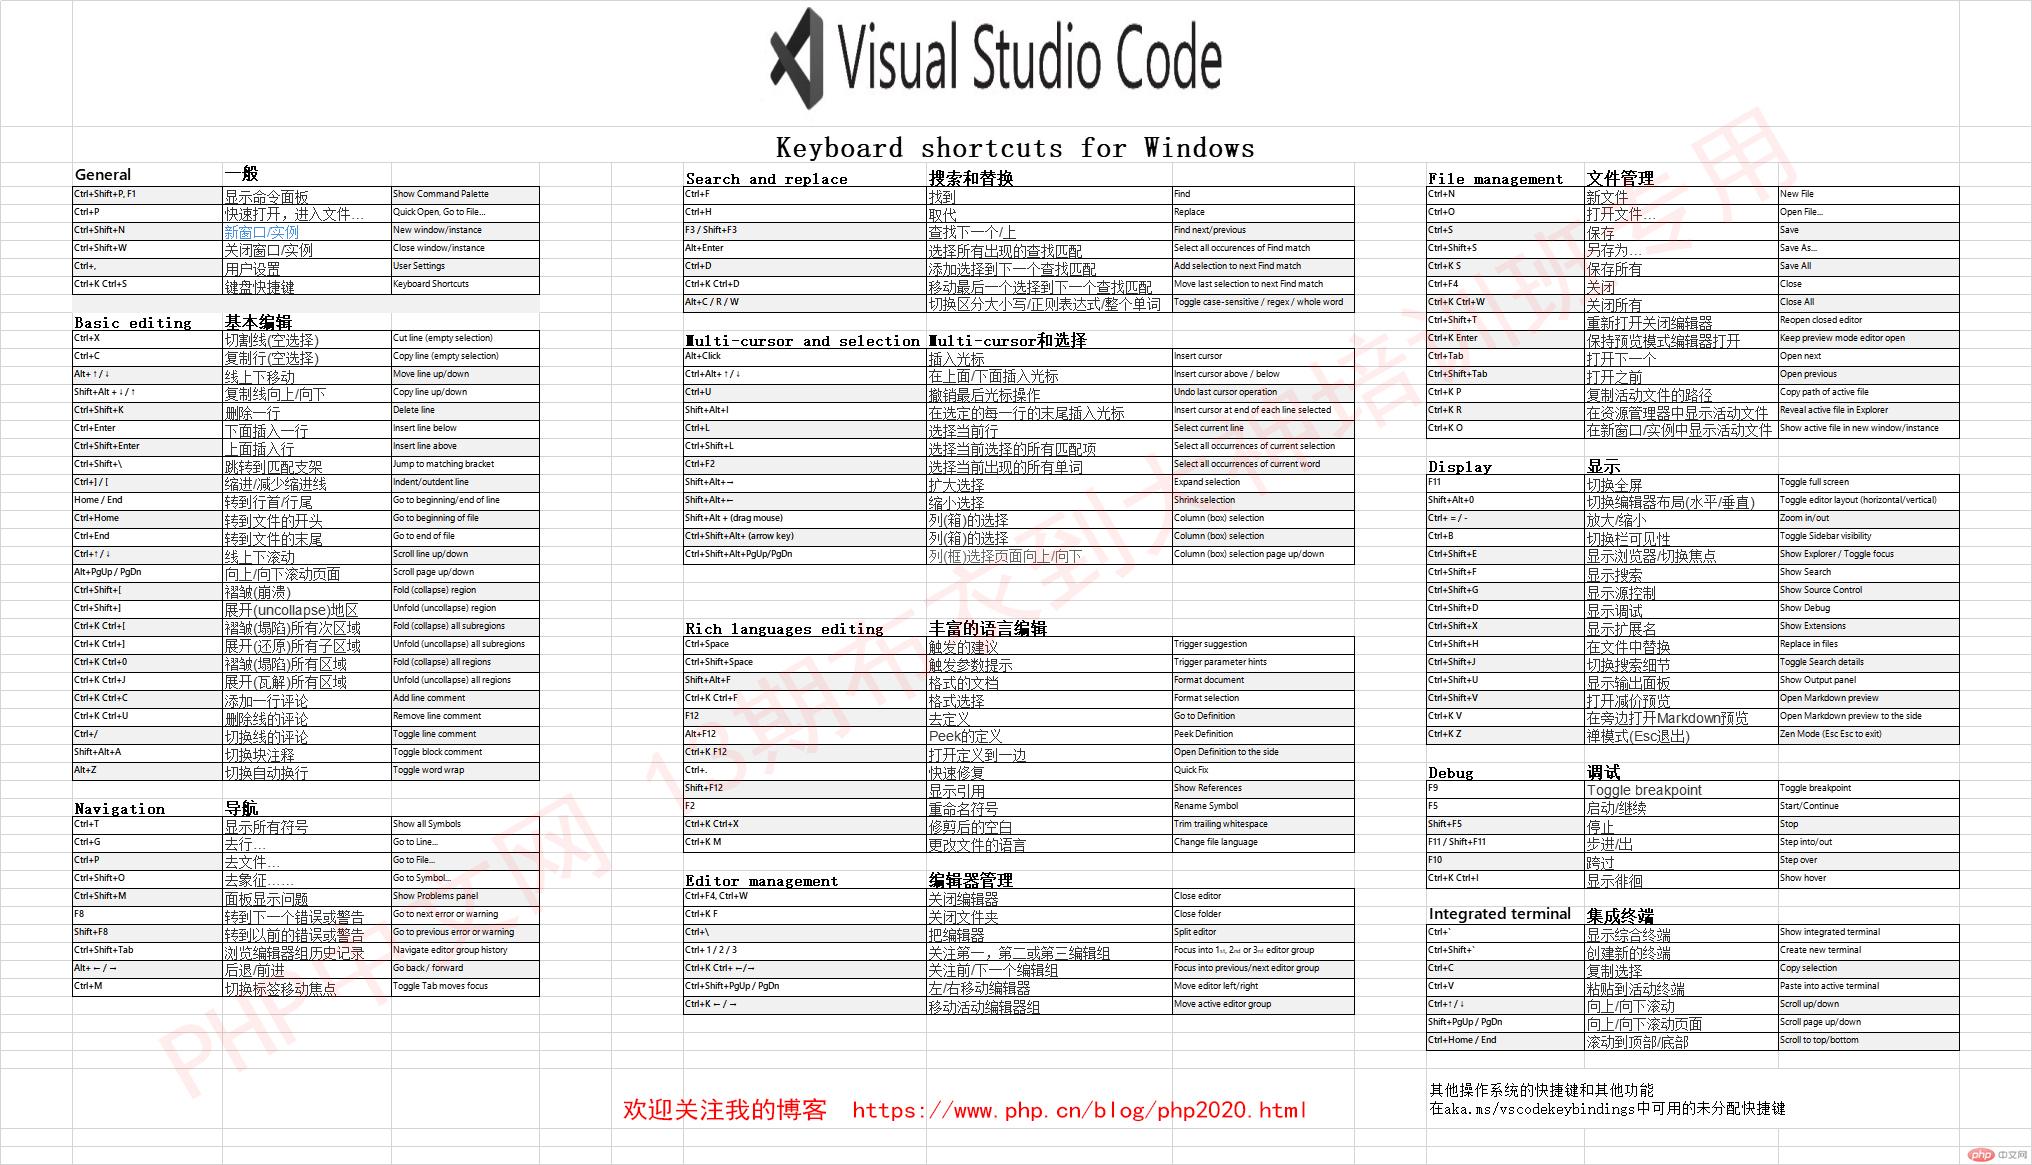Click the 'Save As...' cell

tap(1868, 249)
